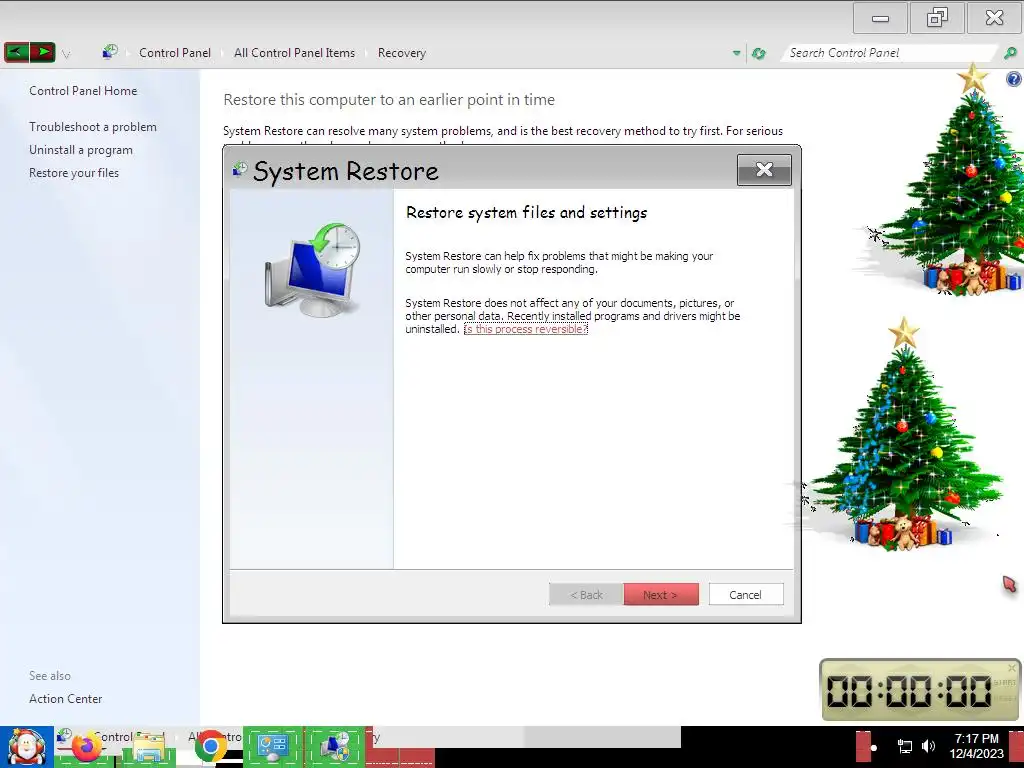
Task: Click the Santa Start button
Action: [26, 747]
